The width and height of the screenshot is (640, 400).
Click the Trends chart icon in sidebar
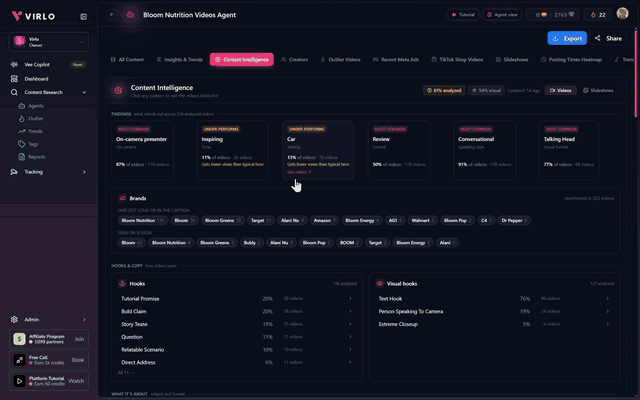click(22, 131)
